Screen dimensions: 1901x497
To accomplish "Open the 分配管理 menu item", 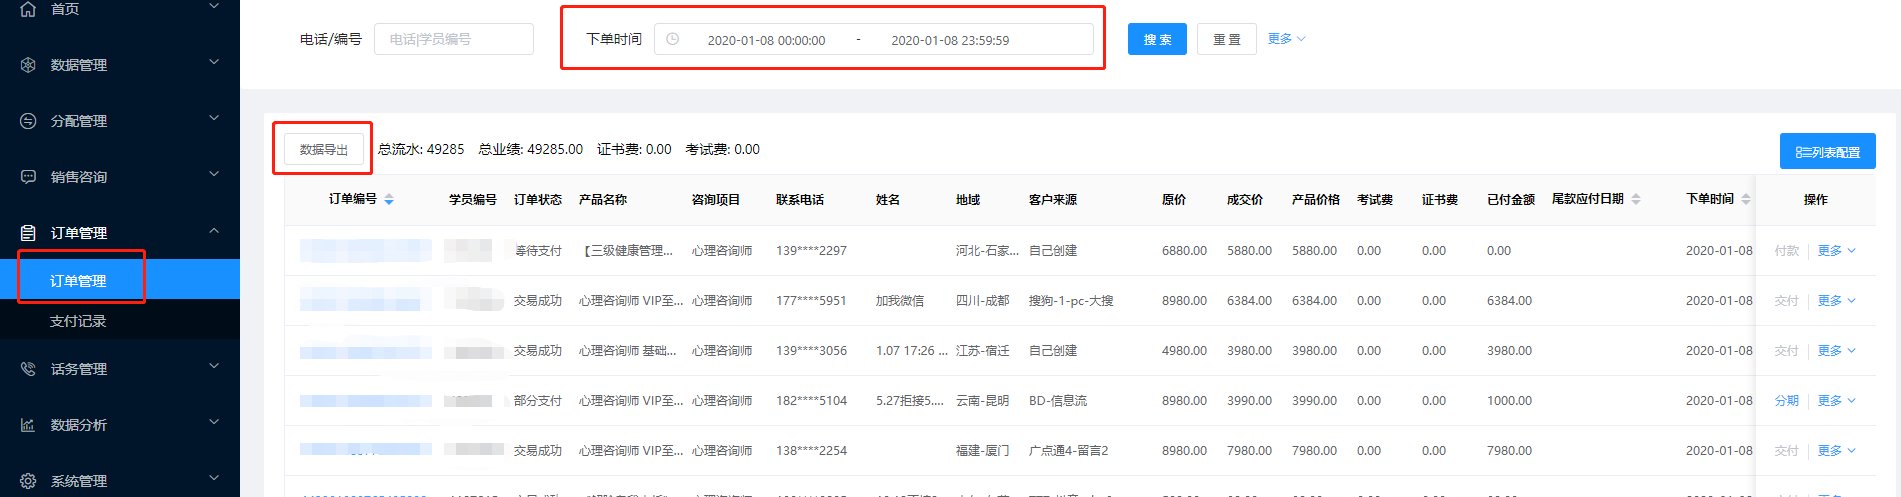I will (x=120, y=121).
